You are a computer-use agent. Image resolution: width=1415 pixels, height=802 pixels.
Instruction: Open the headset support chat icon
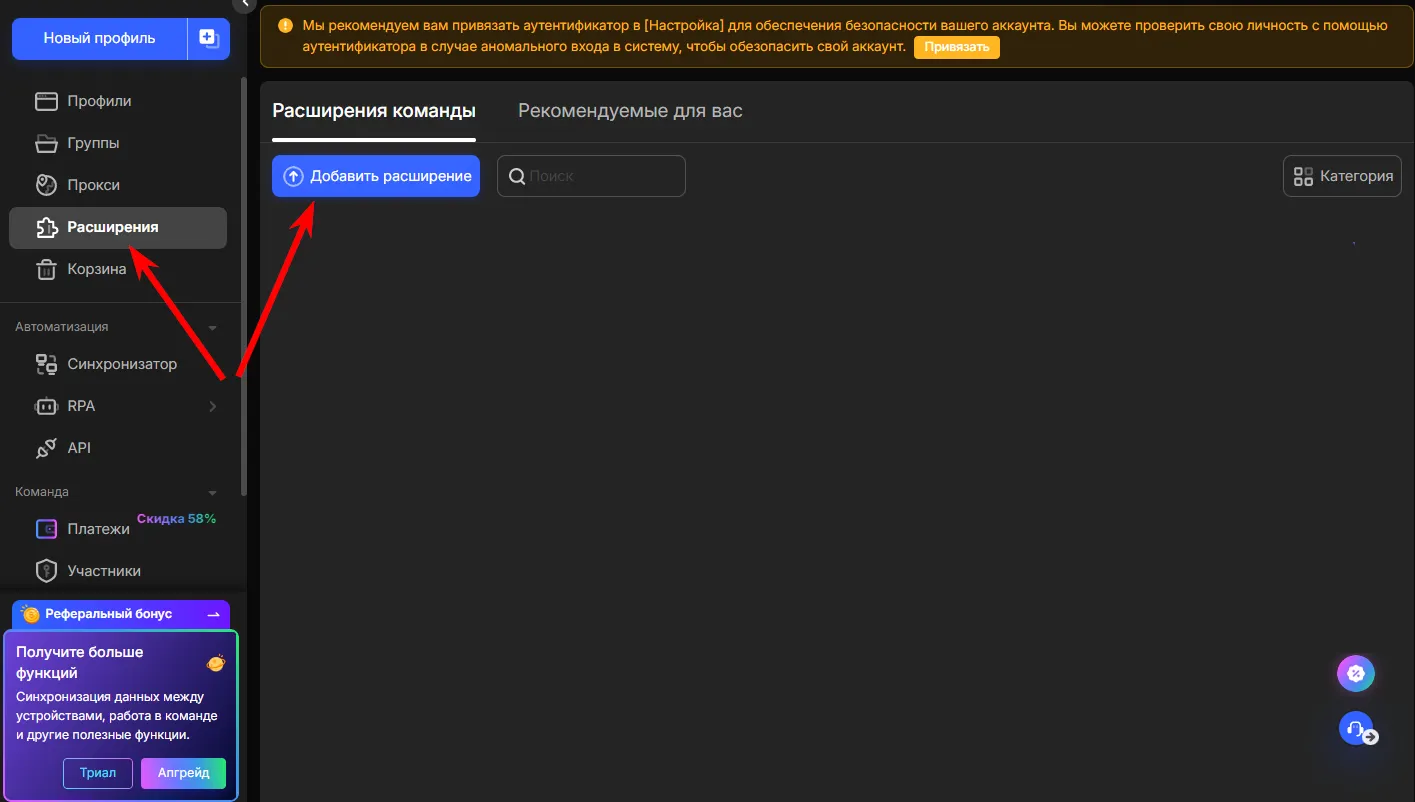(x=1356, y=727)
